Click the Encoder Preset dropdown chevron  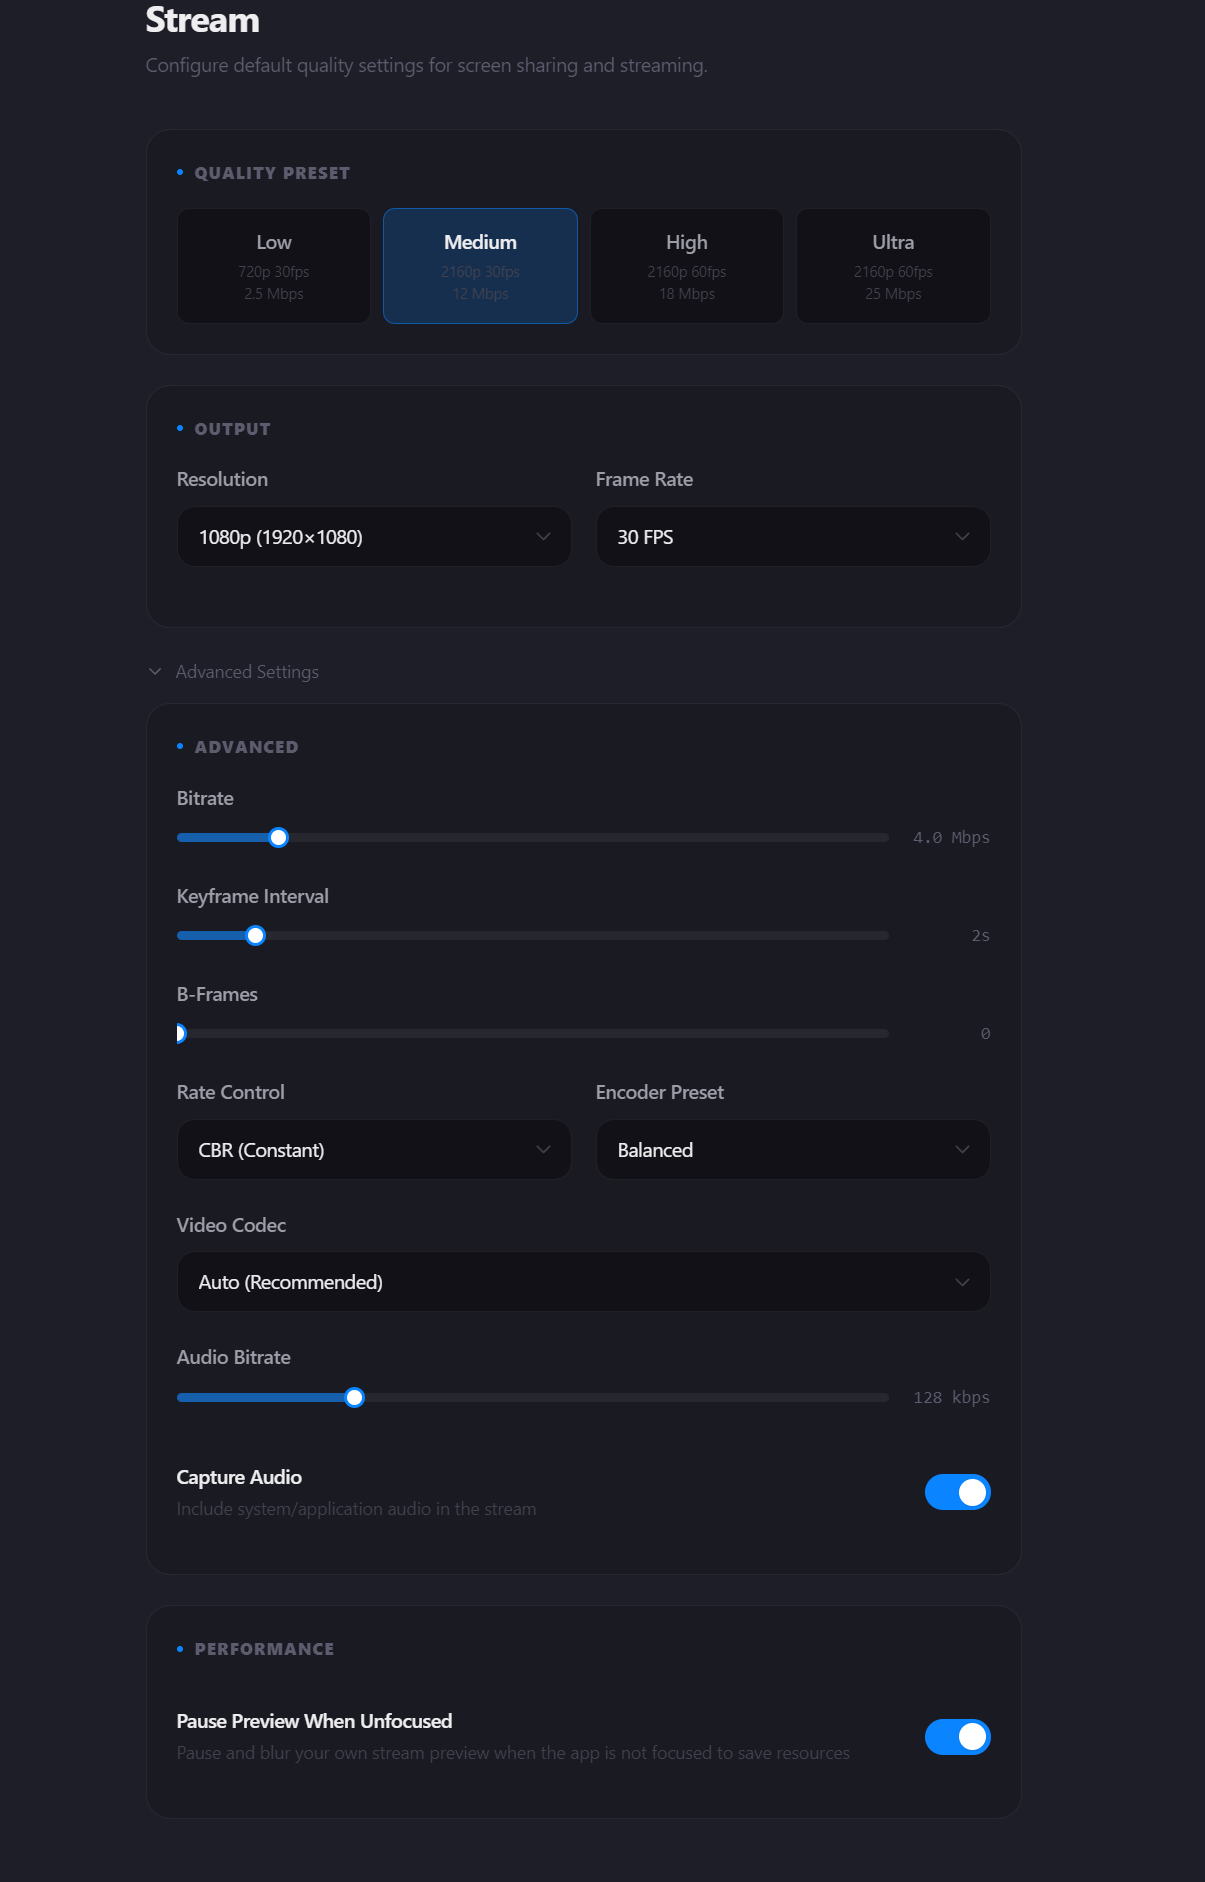pos(962,1150)
